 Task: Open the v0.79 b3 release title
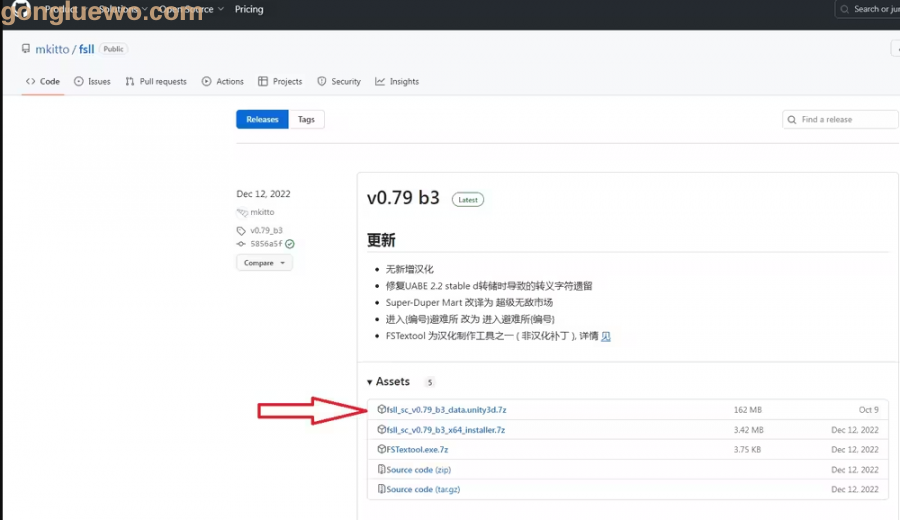click(403, 197)
